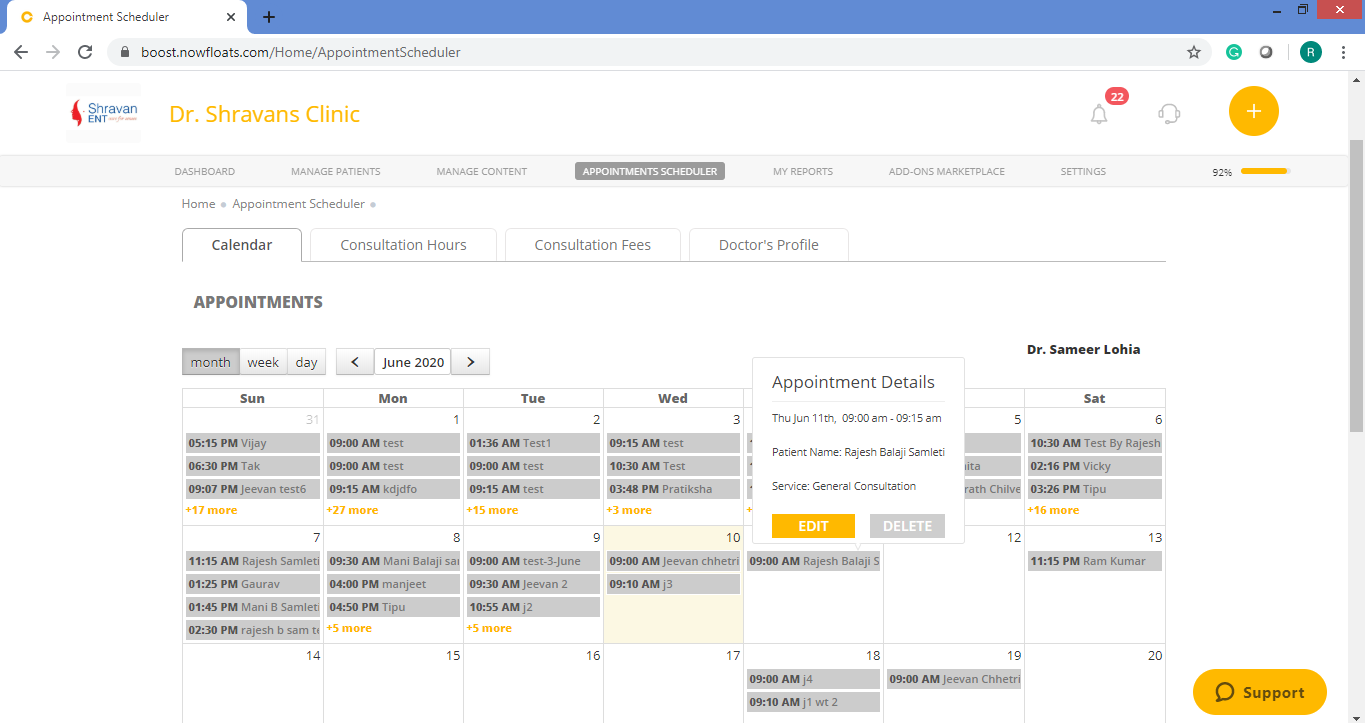Switch calendar to day view
The width and height of the screenshot is (1365, 723).
[307, 362]
